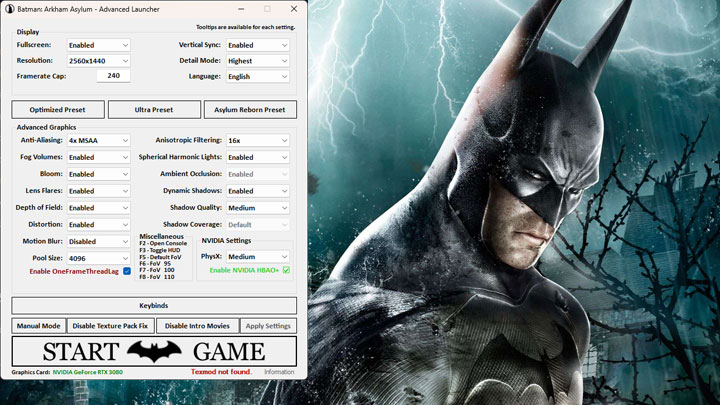Image resolution: width=720 pixels, height=405 pixels.
Task: Click the Apply Settings button
Action: (x=268, y=326)
